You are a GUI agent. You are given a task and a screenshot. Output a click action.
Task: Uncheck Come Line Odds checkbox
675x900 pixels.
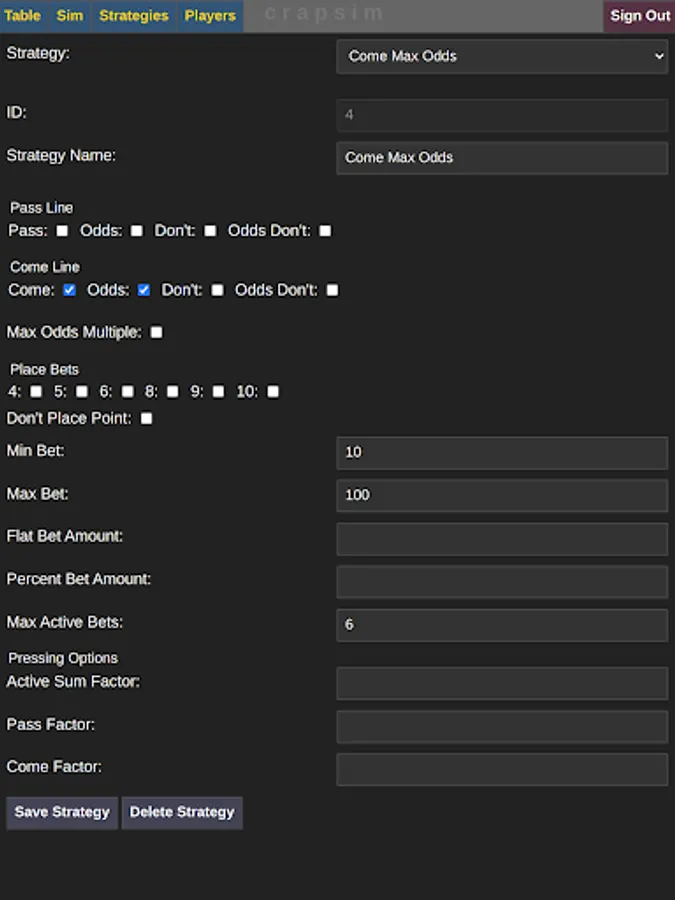pyautogui.click(x=144, y=290)
